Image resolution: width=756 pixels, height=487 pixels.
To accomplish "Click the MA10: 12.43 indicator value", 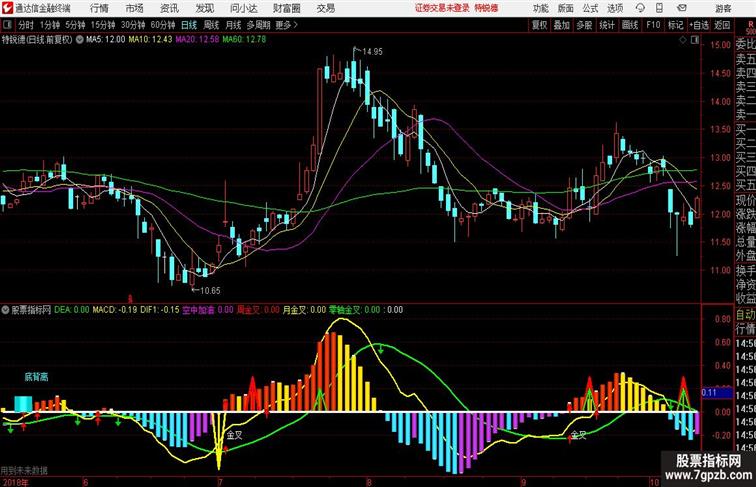I will [150, 40].
